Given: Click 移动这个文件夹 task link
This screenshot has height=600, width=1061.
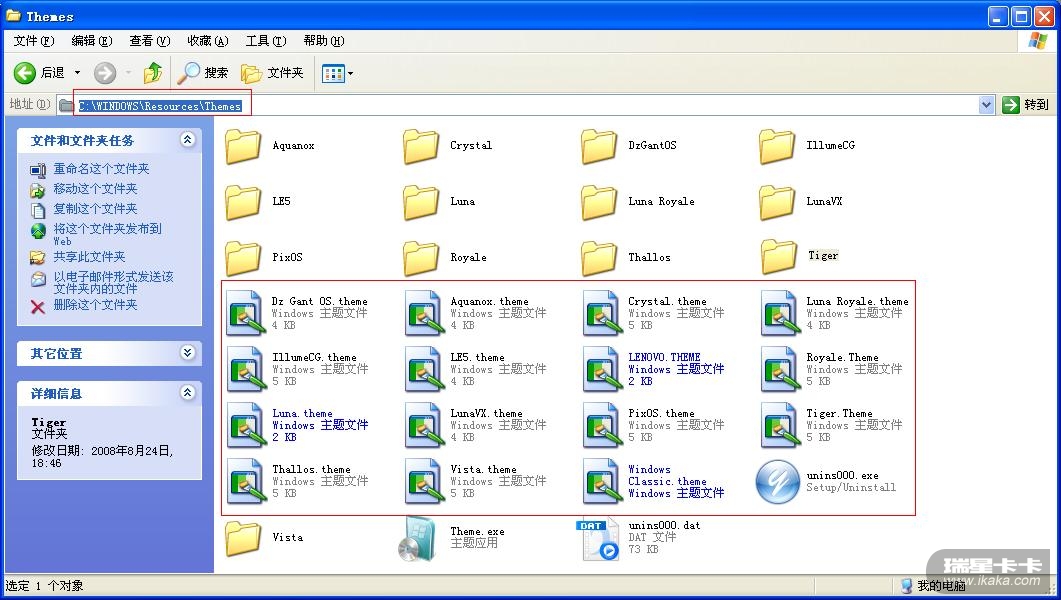Looking at the screenshot, I should coord(95,189).
